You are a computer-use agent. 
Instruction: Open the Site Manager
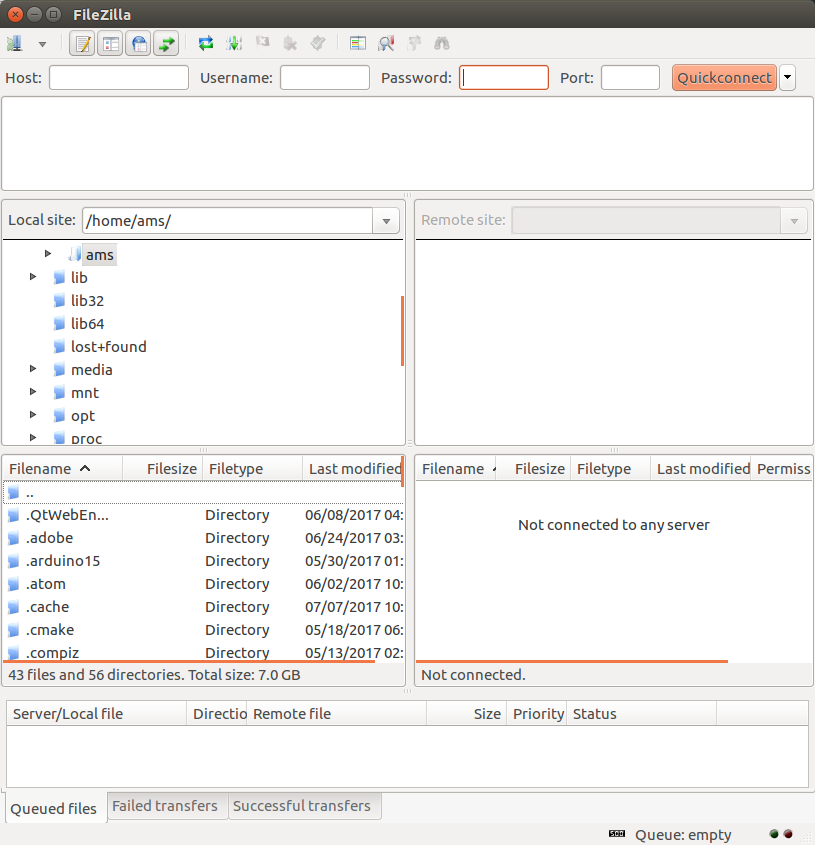tap(14, 43)
